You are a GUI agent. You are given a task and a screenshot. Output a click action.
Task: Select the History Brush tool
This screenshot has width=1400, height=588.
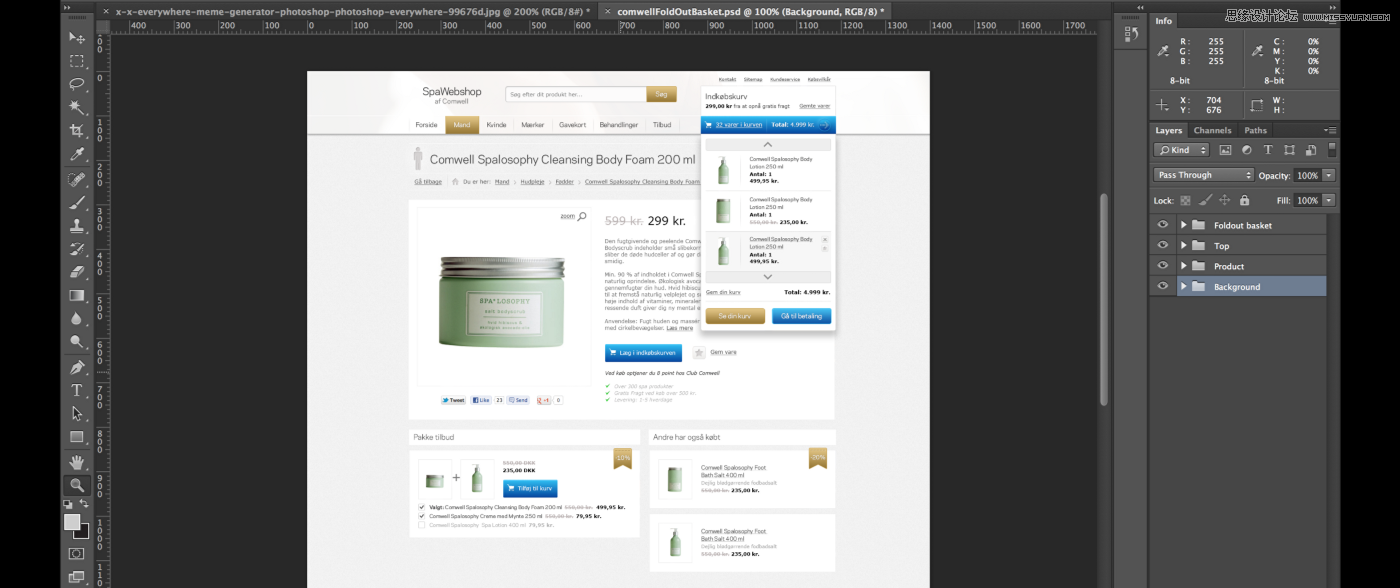point(77,249)
